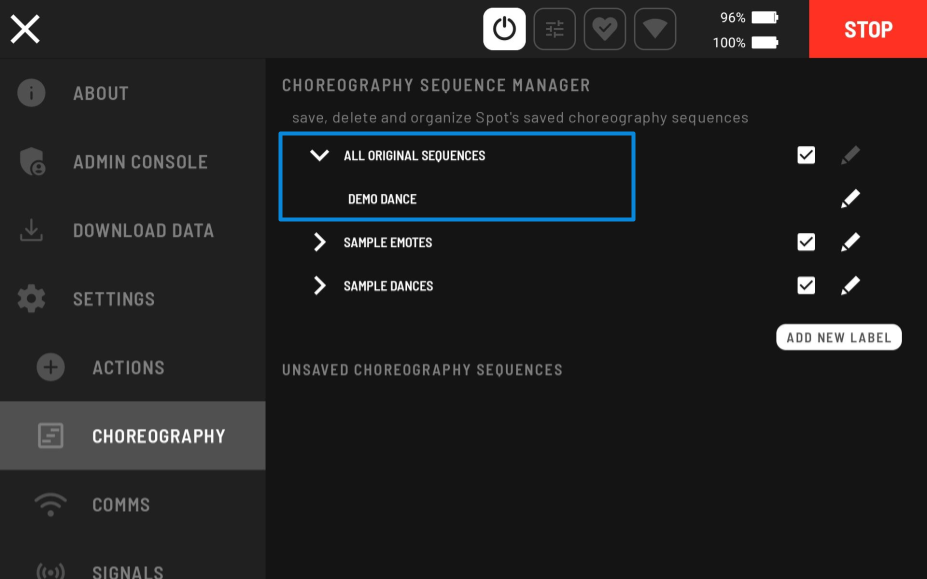
Task: Click the Wi-Fi signal status icon
Action: 654,29
